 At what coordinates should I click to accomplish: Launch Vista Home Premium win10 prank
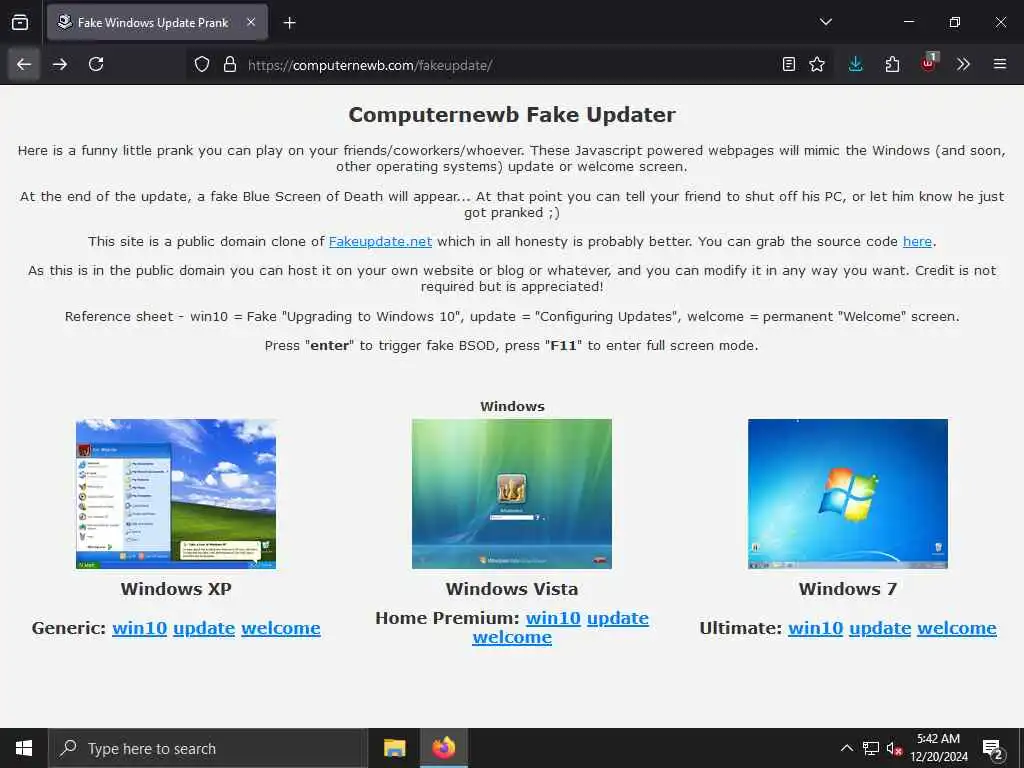tap(553, 618)
